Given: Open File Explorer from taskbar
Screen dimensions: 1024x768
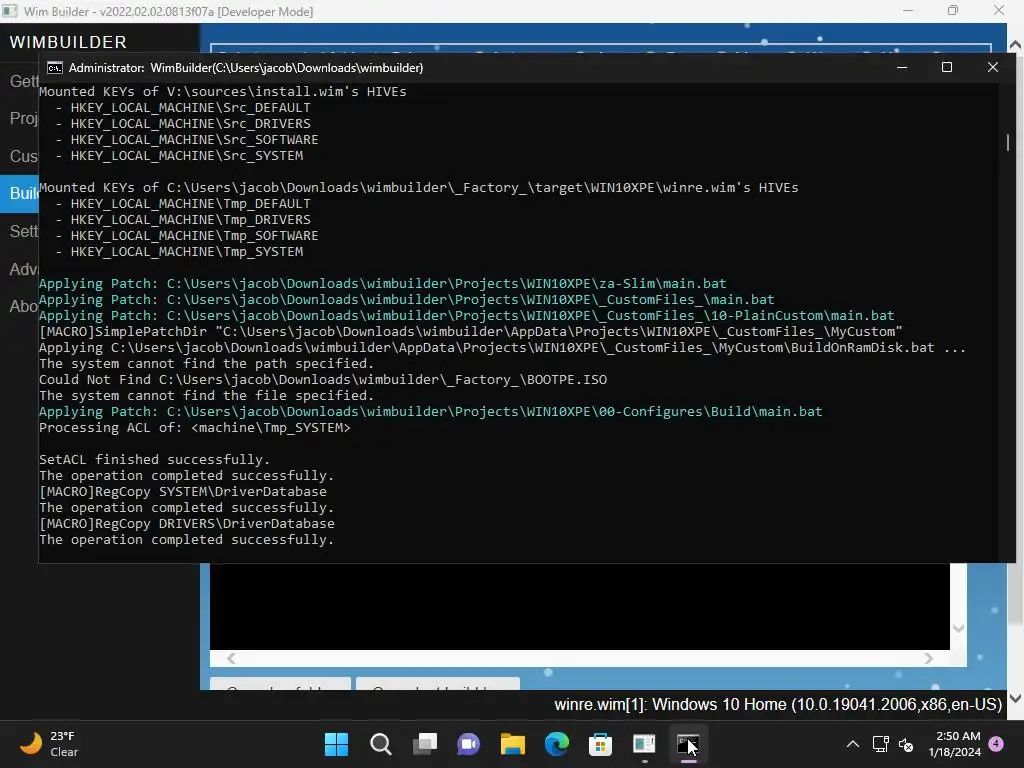Looking at the screenshot, I should [513, 744].
